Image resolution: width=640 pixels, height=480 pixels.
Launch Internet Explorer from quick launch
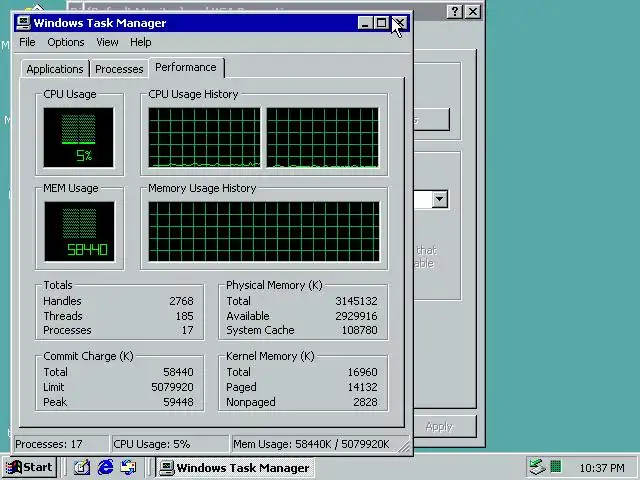[105, 467]
